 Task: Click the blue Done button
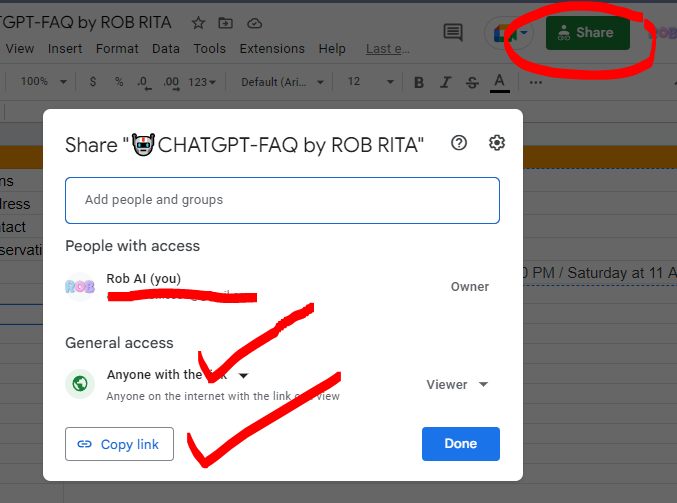coord(461,444)
